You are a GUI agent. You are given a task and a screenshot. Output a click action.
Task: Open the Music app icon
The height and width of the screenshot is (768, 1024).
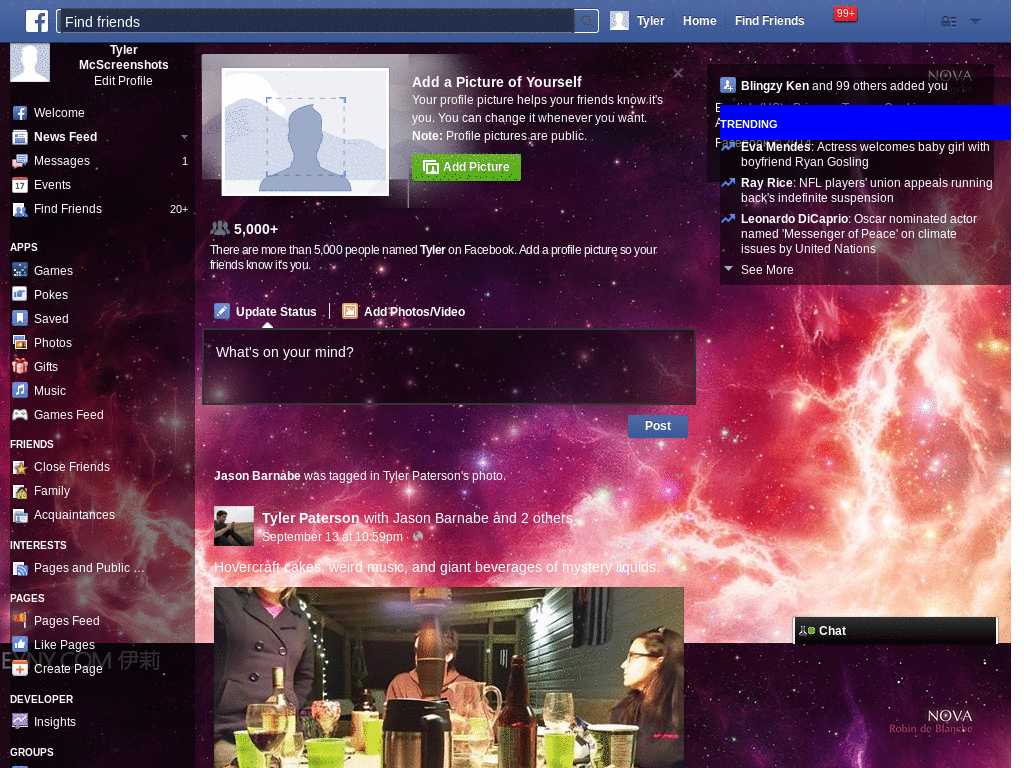point(20,391)
